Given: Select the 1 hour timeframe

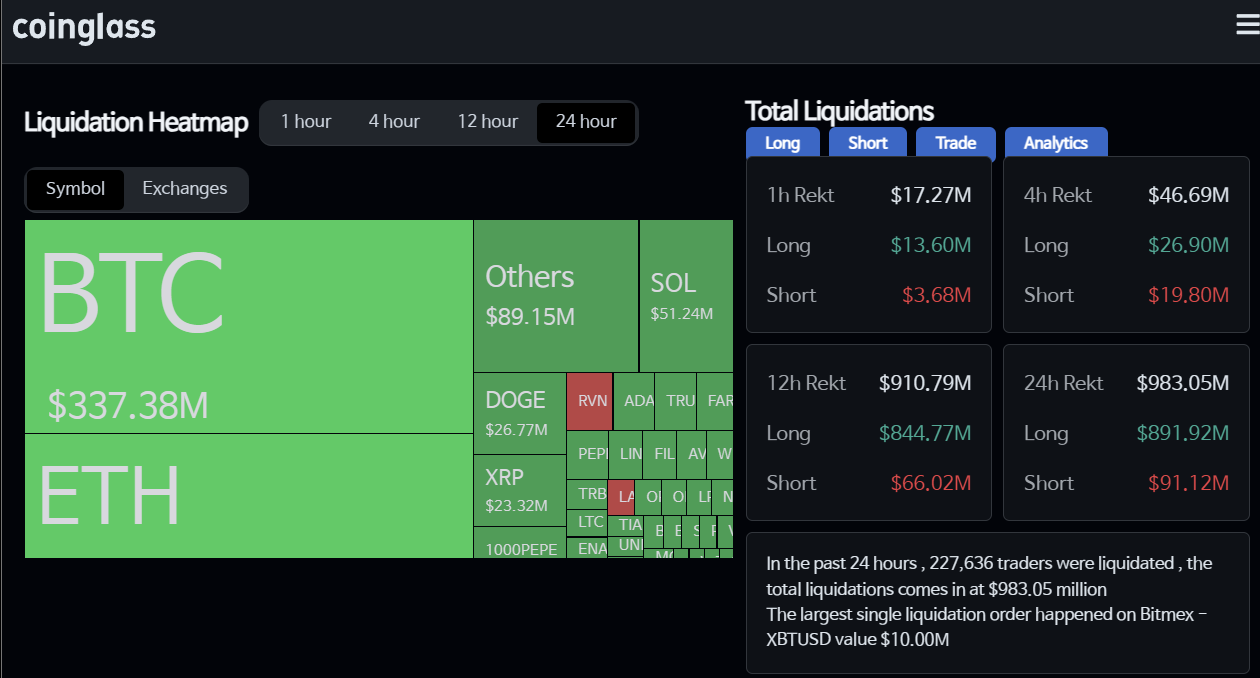Looking at the screenshot, I should tap(306, 122).
